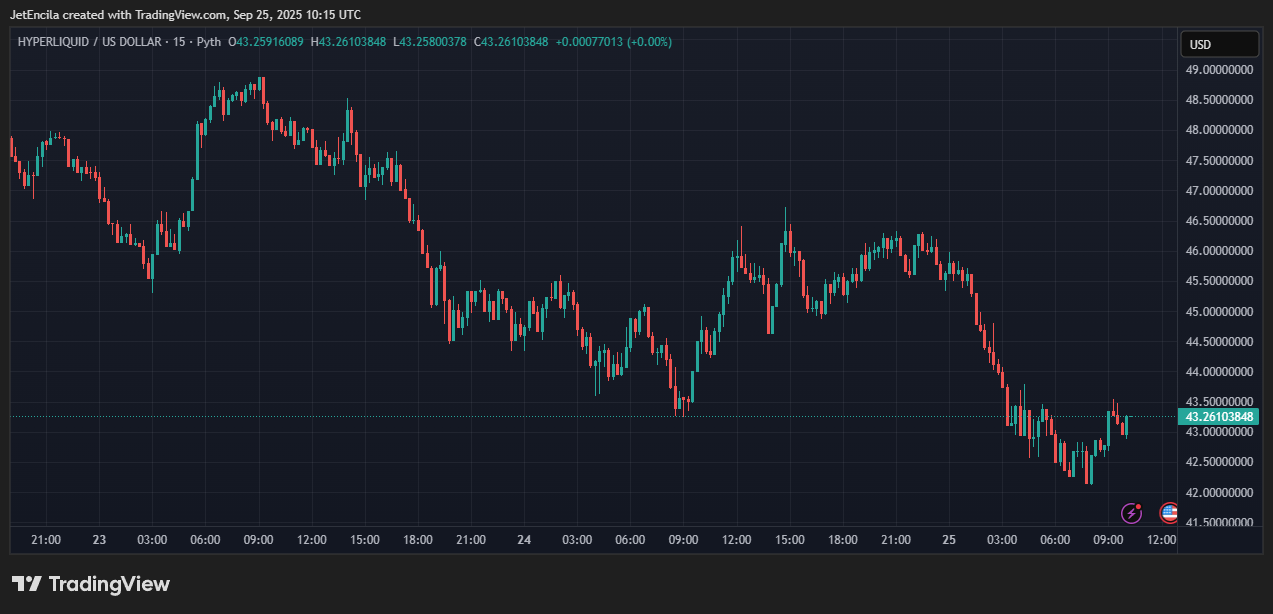Click the current price label 43.26103848
Viewport: 1273px width, 614px height.
coord(1219,416)
